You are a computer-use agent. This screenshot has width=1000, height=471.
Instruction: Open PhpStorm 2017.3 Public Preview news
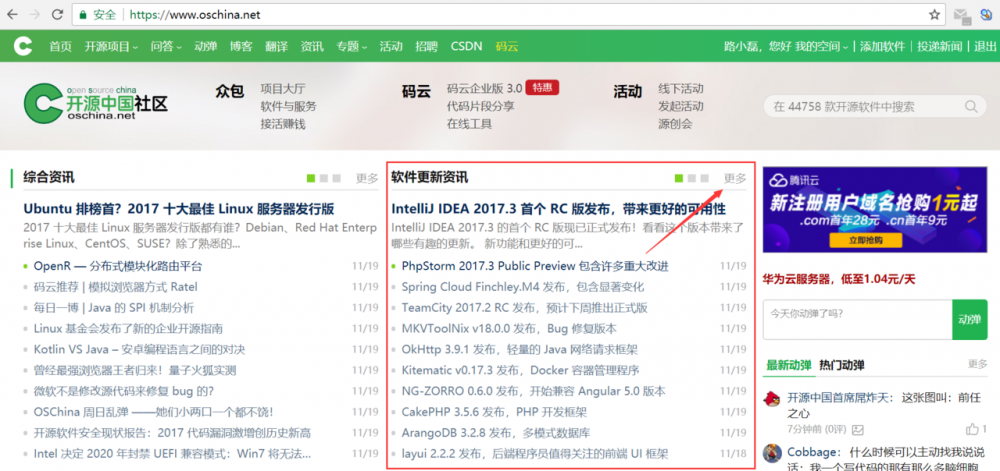(535, 266)
